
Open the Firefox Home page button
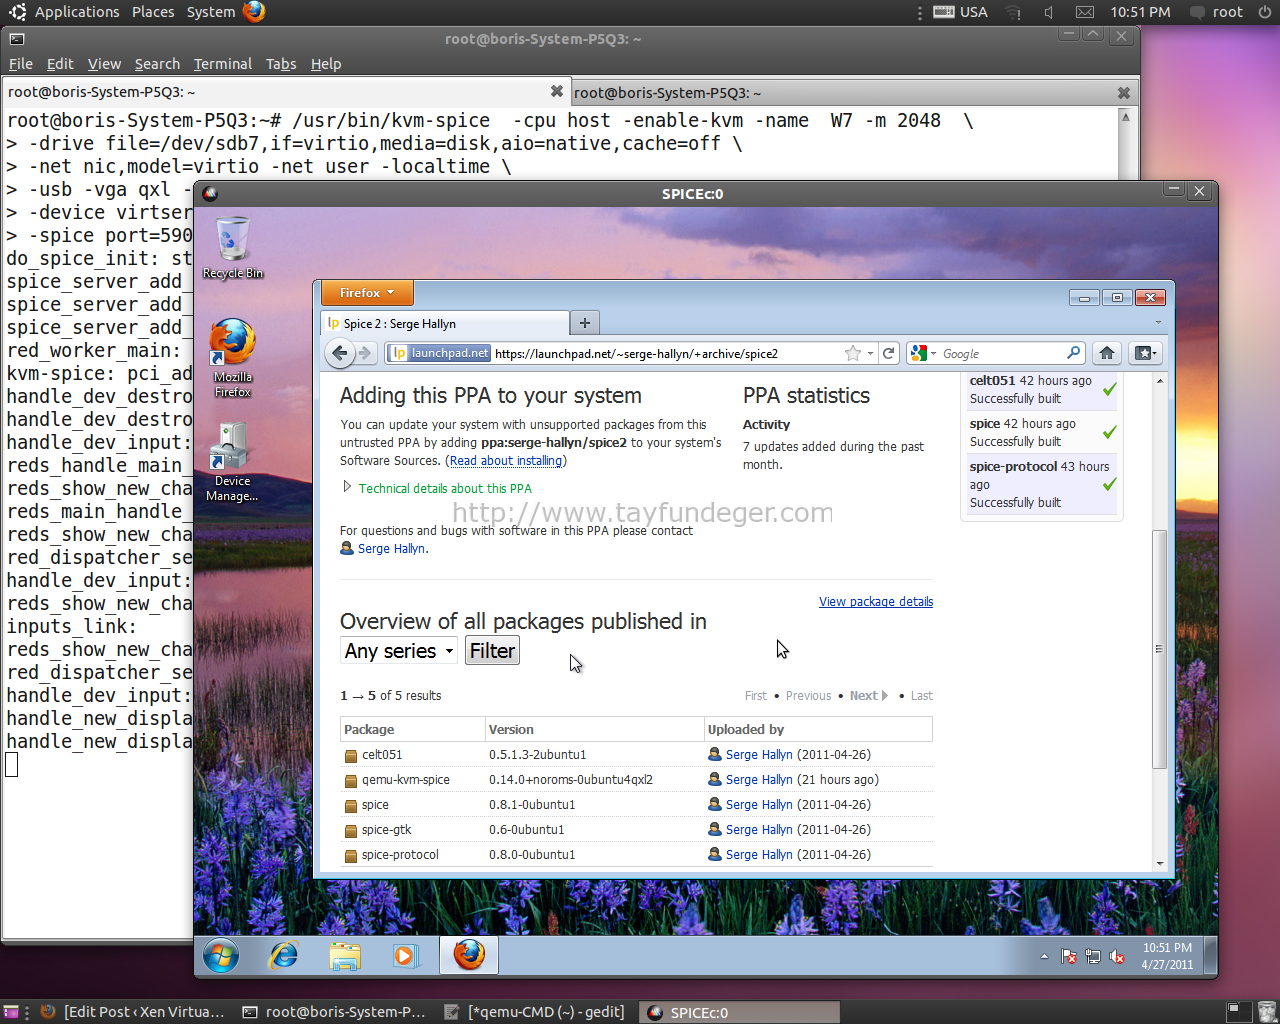[1107, 353]
